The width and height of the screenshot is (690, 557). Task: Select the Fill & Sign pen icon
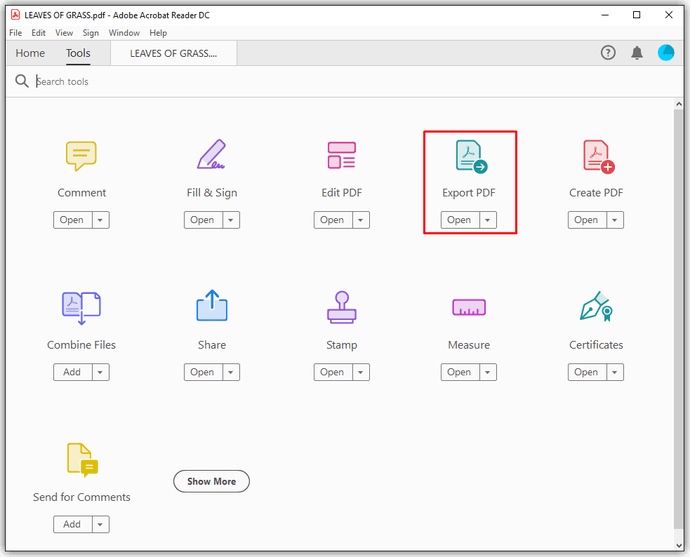pyautogui.click(x=212, y=154)
